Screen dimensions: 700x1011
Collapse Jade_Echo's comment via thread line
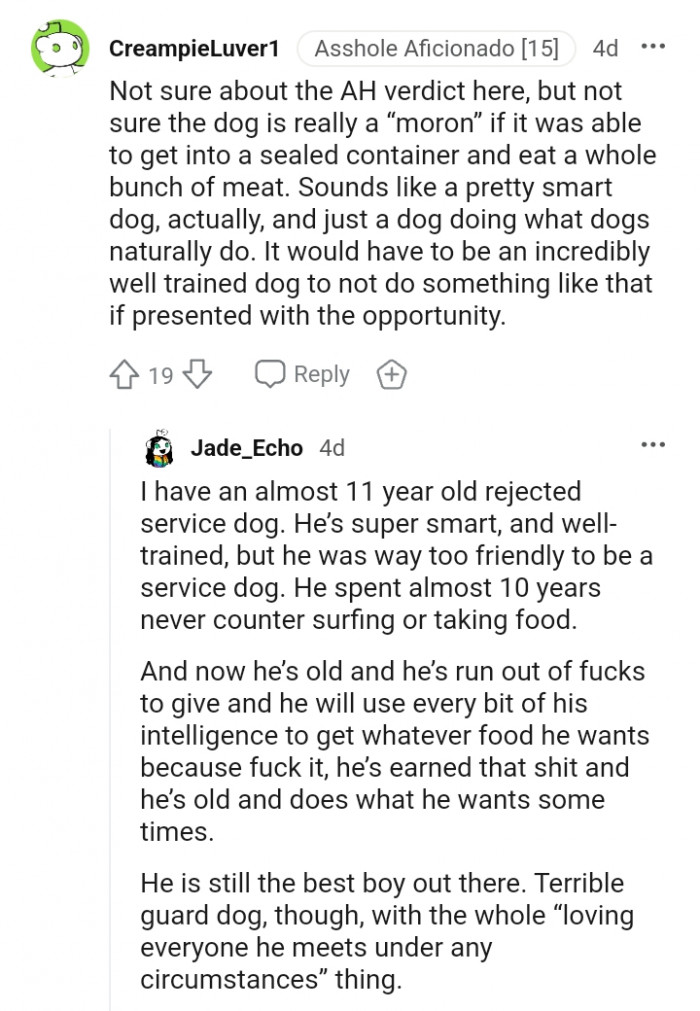pos(108,700)
